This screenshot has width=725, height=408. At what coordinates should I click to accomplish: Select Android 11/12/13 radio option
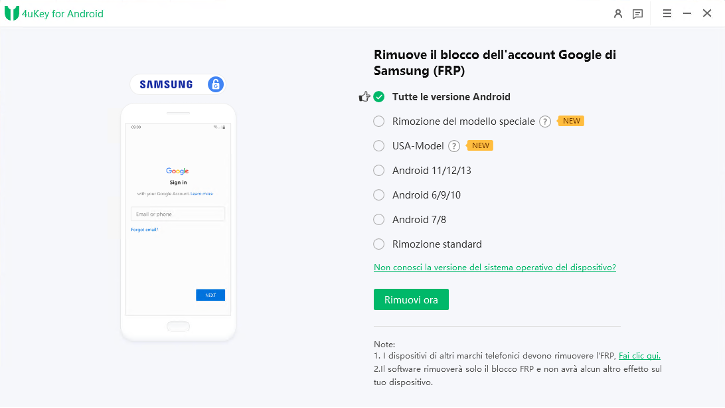click(379, 170)
